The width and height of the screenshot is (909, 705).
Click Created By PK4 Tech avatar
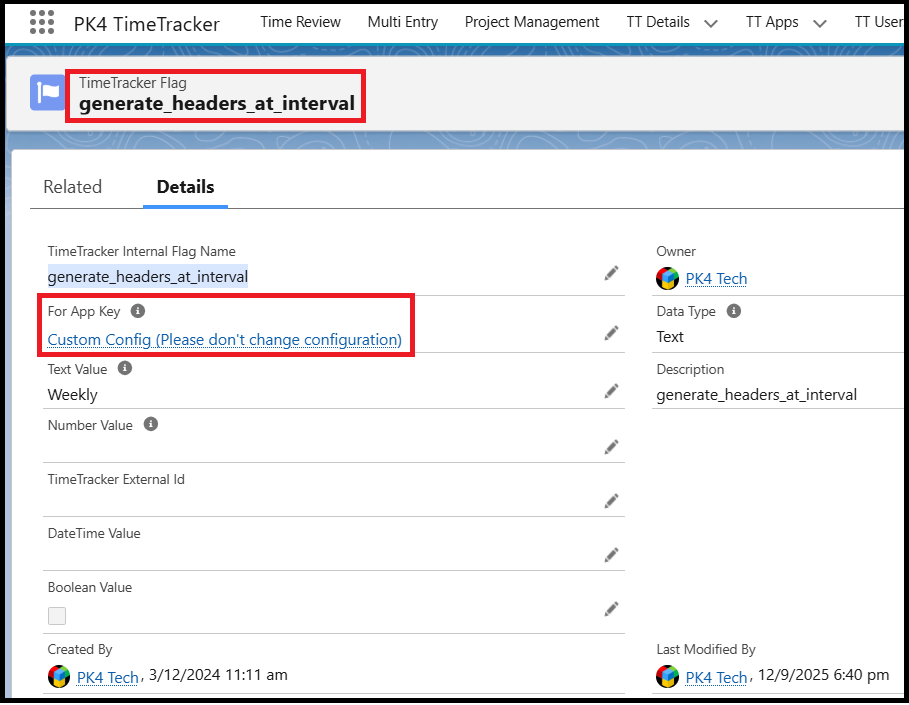[x=59, y=677]
